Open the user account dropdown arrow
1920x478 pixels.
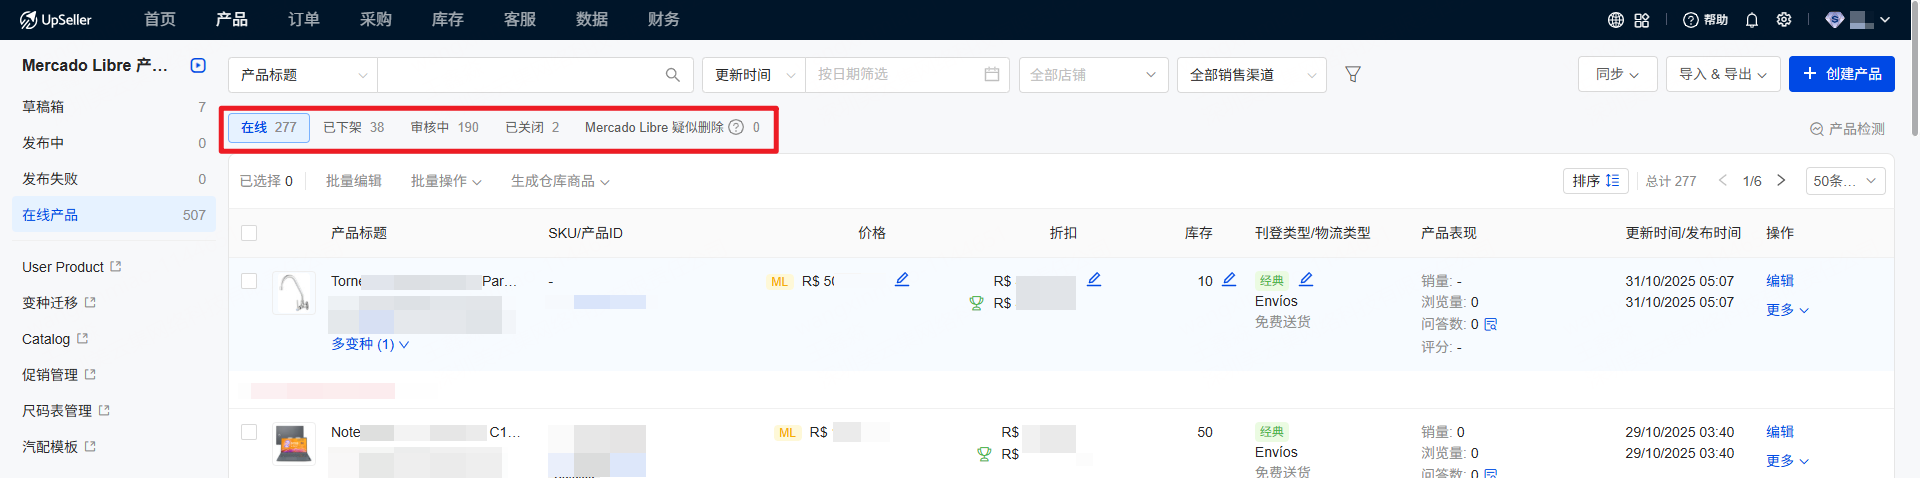pyautogui.click(x=1885, y=20)
